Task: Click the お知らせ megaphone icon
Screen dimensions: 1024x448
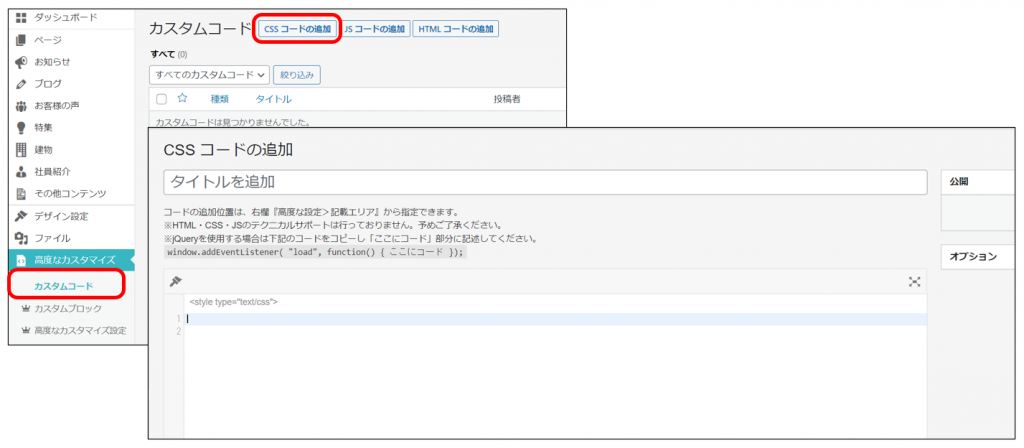Action: (x=21, y=62)
